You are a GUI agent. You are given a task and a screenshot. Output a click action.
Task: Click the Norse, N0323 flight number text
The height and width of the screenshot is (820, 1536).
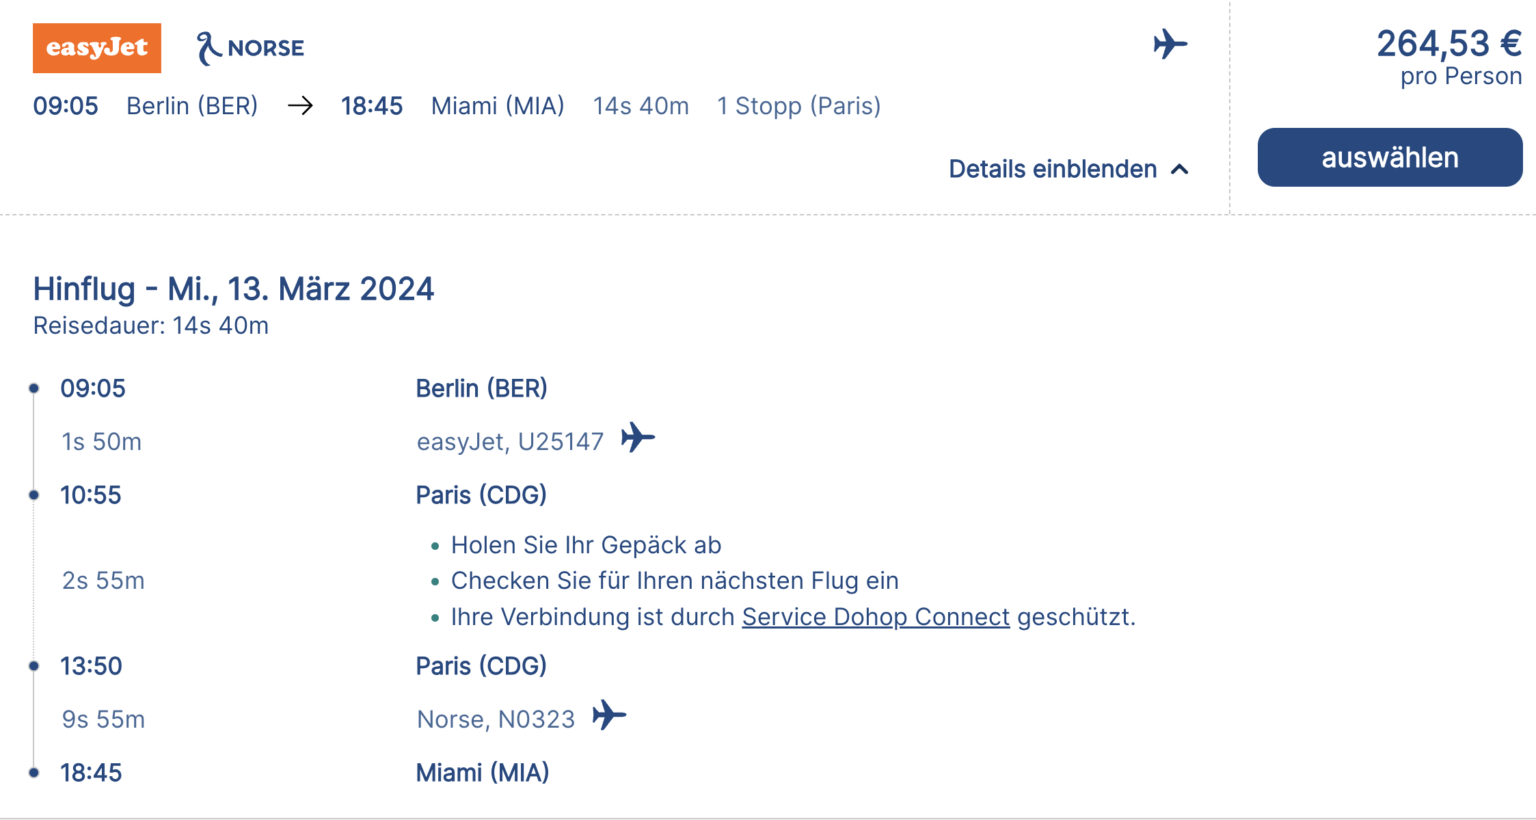click(x=495, y=720)
